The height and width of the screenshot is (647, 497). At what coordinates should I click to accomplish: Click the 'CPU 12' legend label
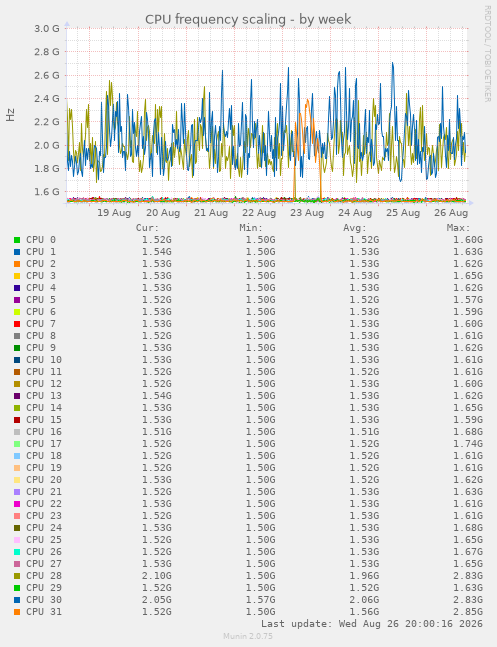coord(44,384)
